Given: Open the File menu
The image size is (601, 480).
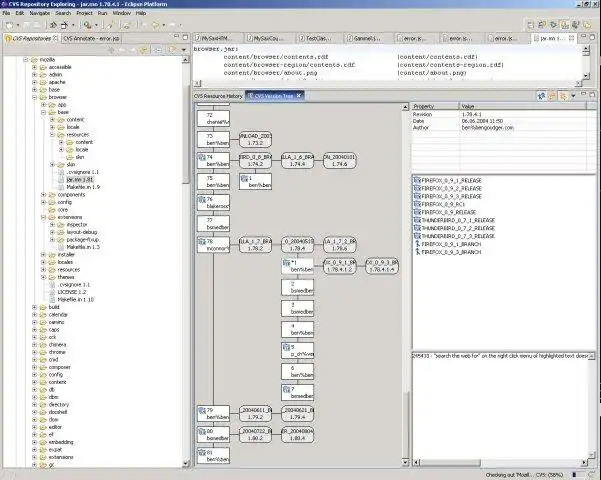Looking at the screenshot, I should click(6, 13).
